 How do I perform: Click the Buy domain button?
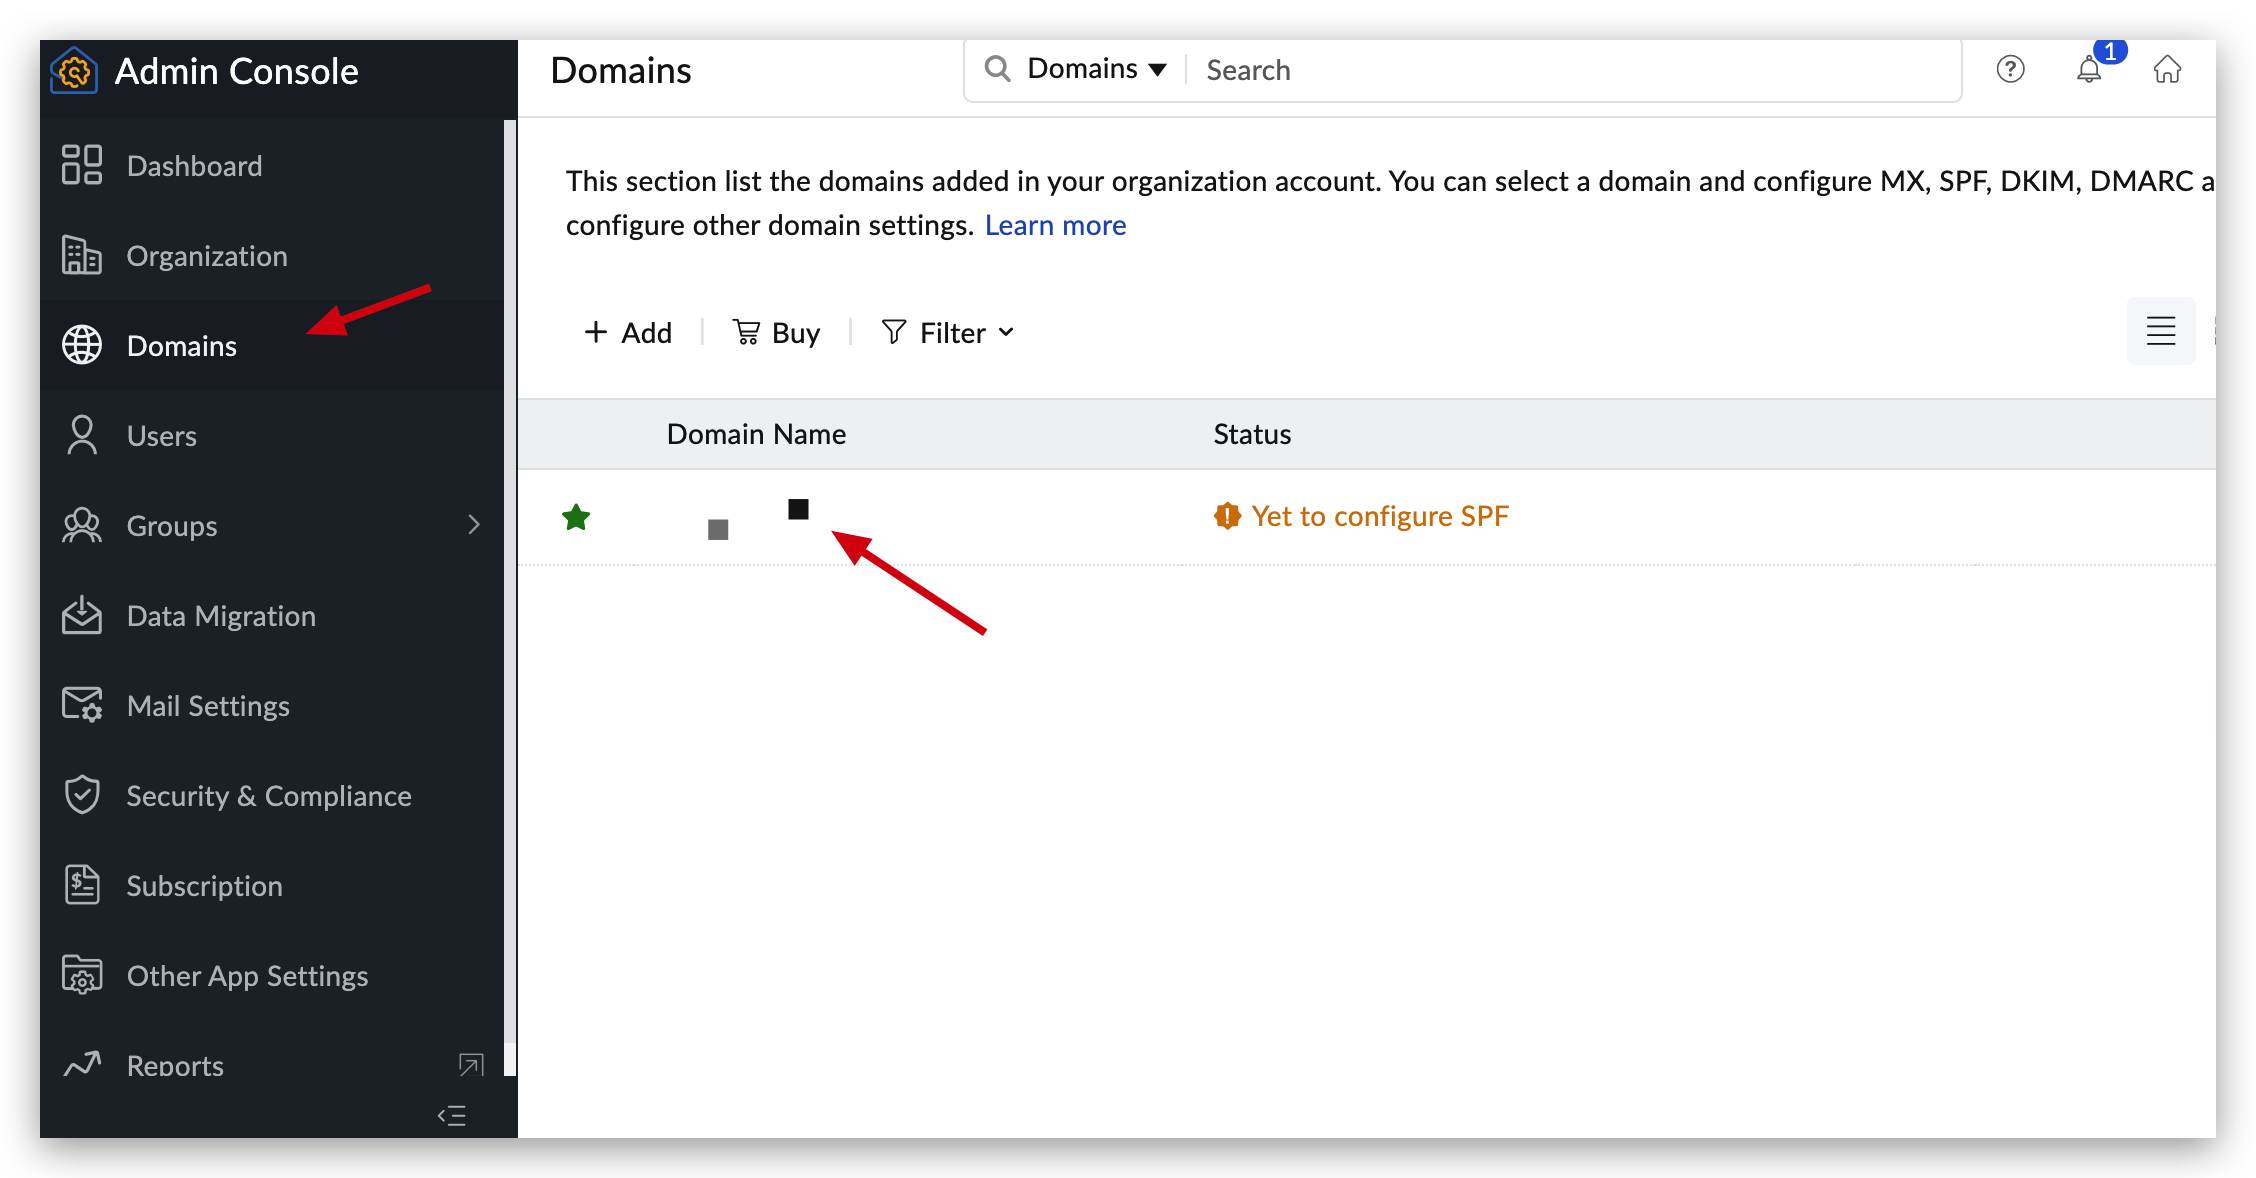[x=776, y=333]
